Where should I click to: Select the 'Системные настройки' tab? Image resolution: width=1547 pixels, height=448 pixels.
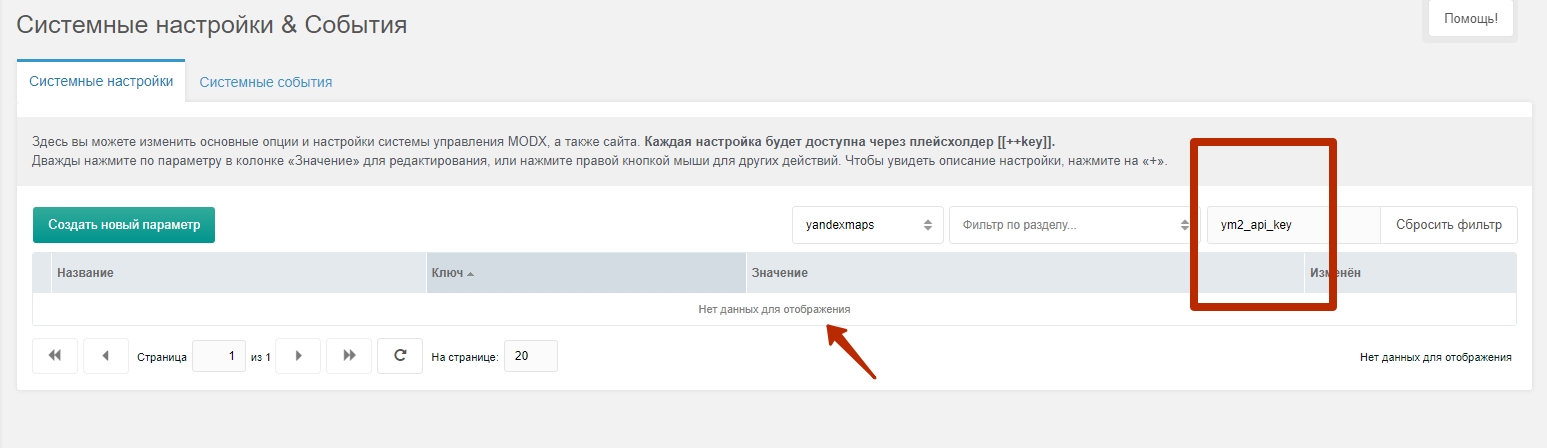[101, 81]
